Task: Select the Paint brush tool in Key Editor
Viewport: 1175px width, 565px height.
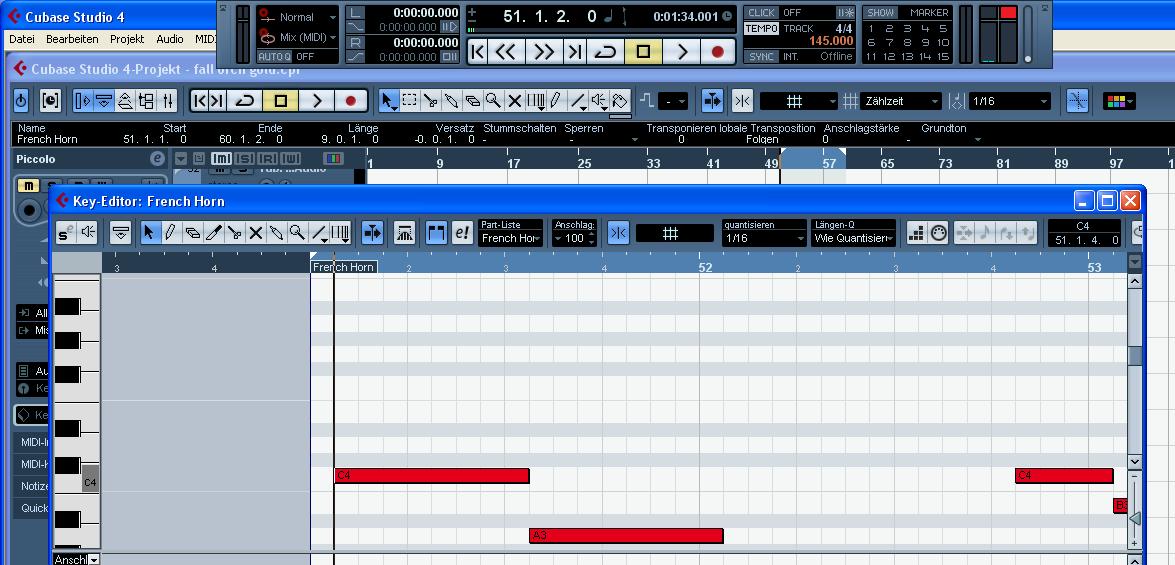Action: (x=214, y=233)
